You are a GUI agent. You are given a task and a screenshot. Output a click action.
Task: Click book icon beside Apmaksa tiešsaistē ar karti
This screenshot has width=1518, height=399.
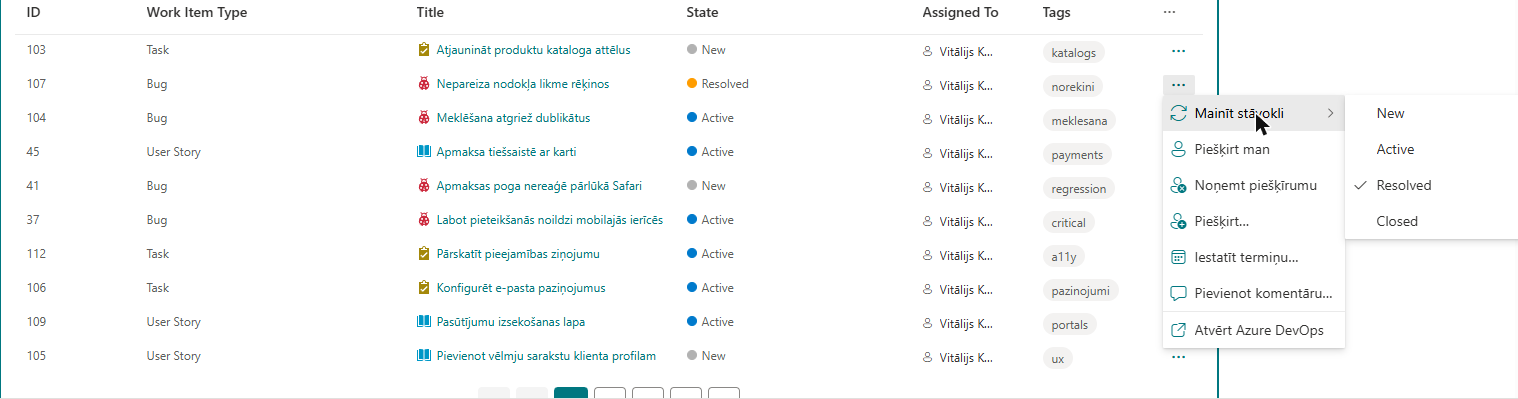(423, 152)
